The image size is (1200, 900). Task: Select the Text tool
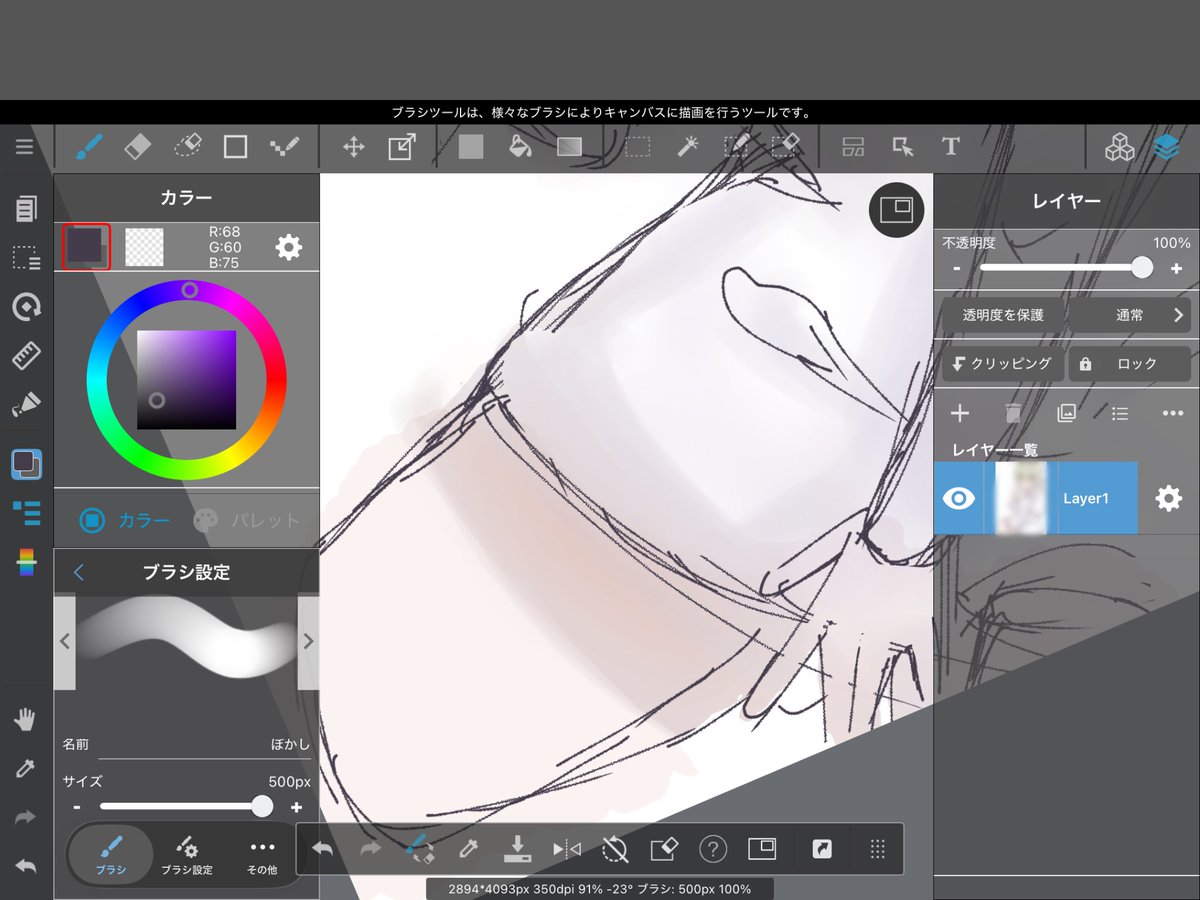pyautogui.click(x=951, y=147)
